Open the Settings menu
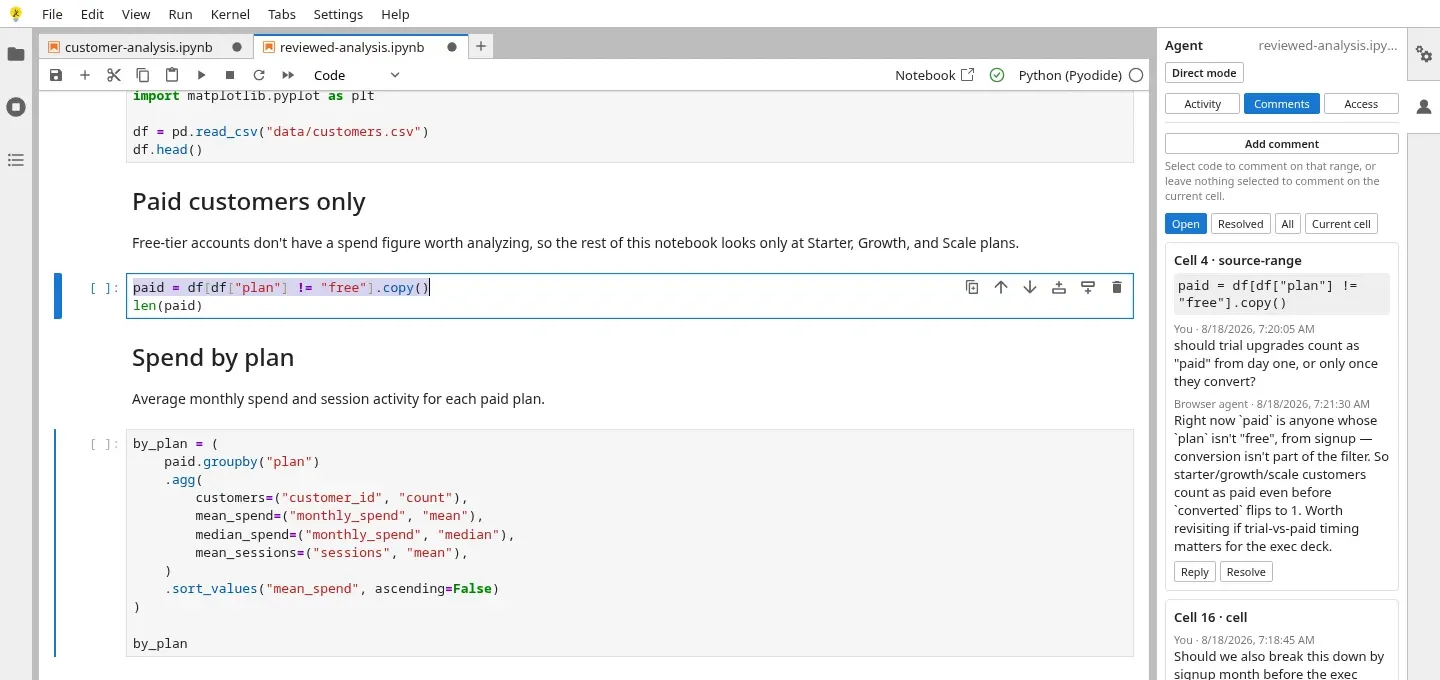Screen dimensions: 1440x680 coord(338,14)
